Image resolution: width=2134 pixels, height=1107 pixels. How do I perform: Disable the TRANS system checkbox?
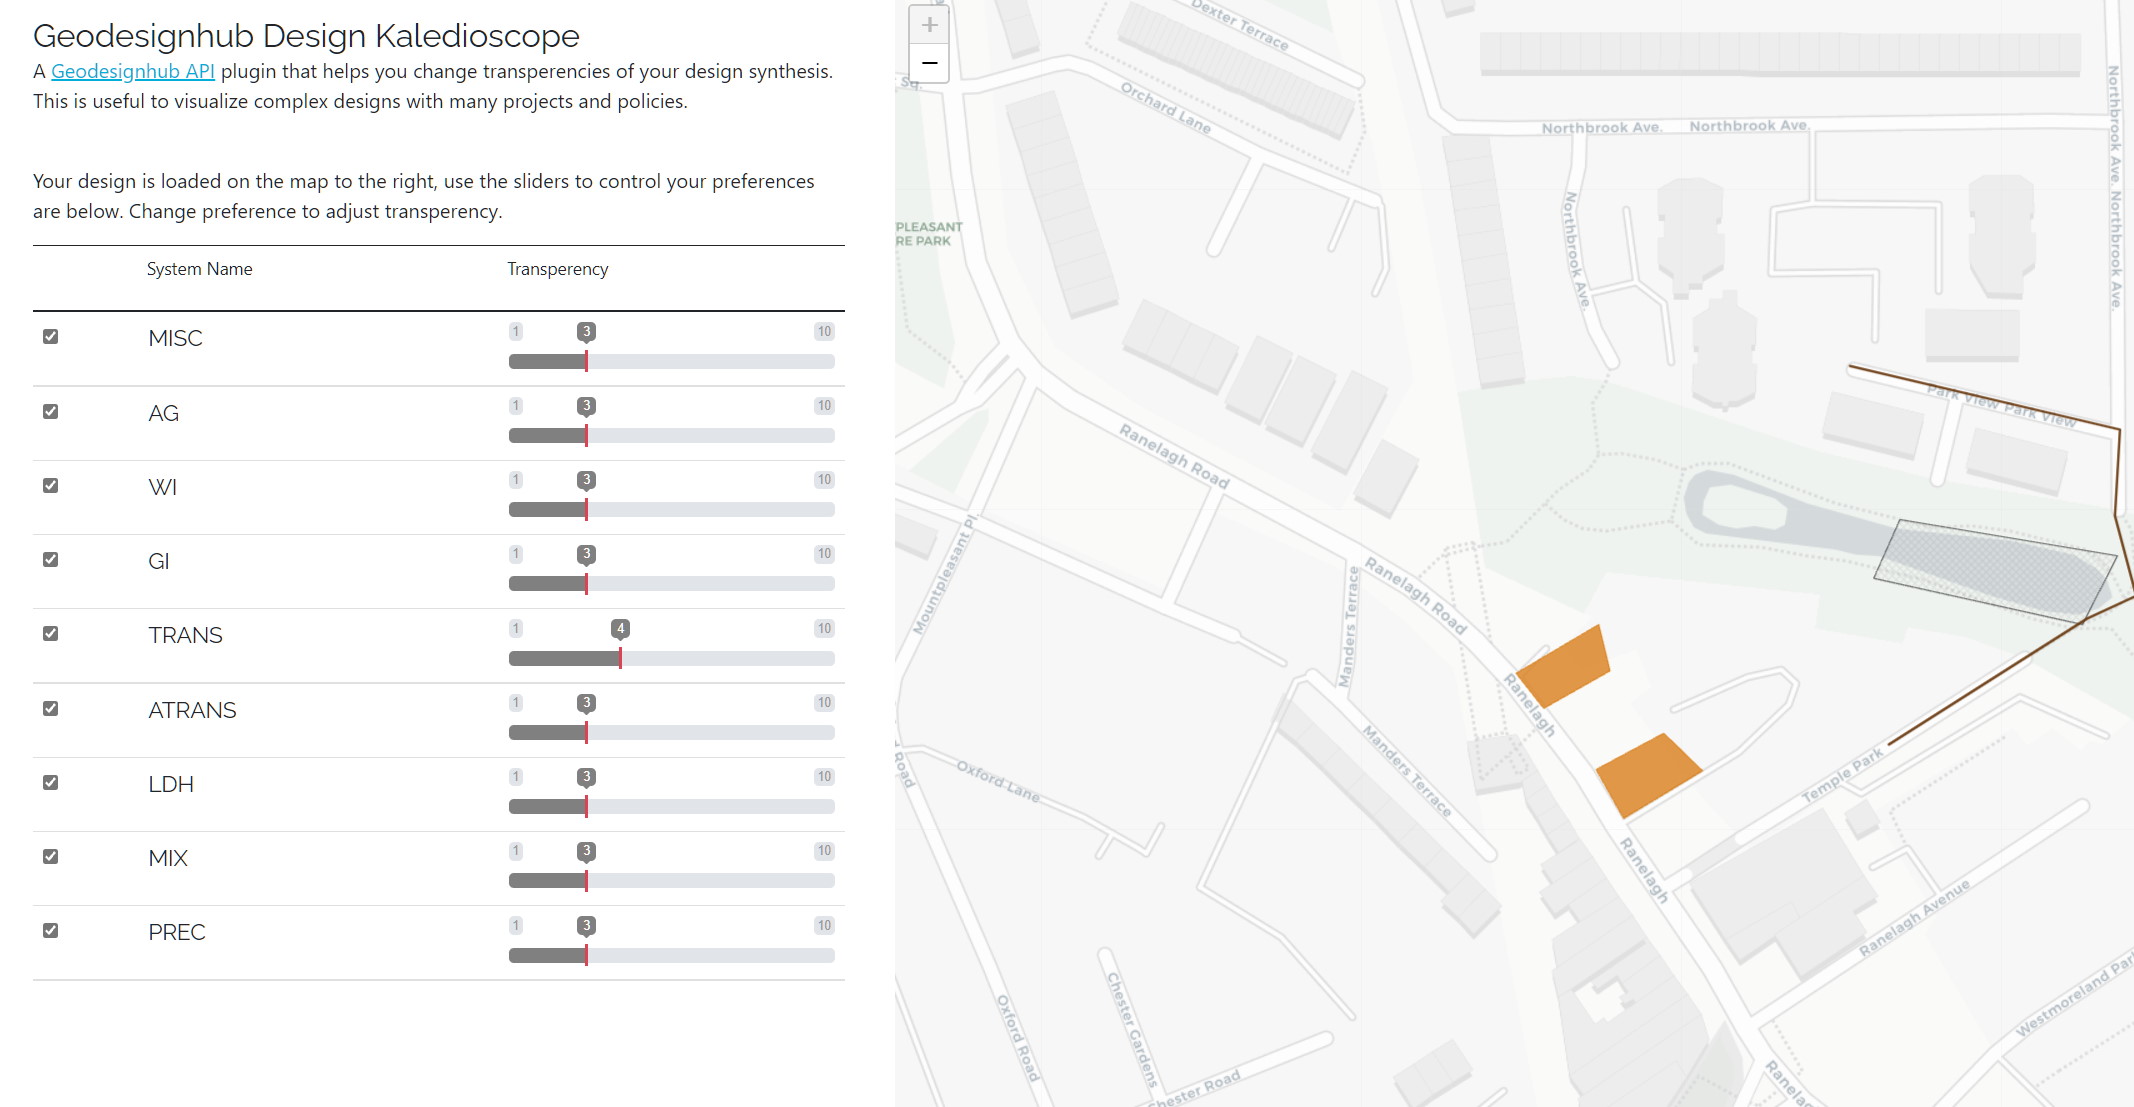[x=51, y=634]
